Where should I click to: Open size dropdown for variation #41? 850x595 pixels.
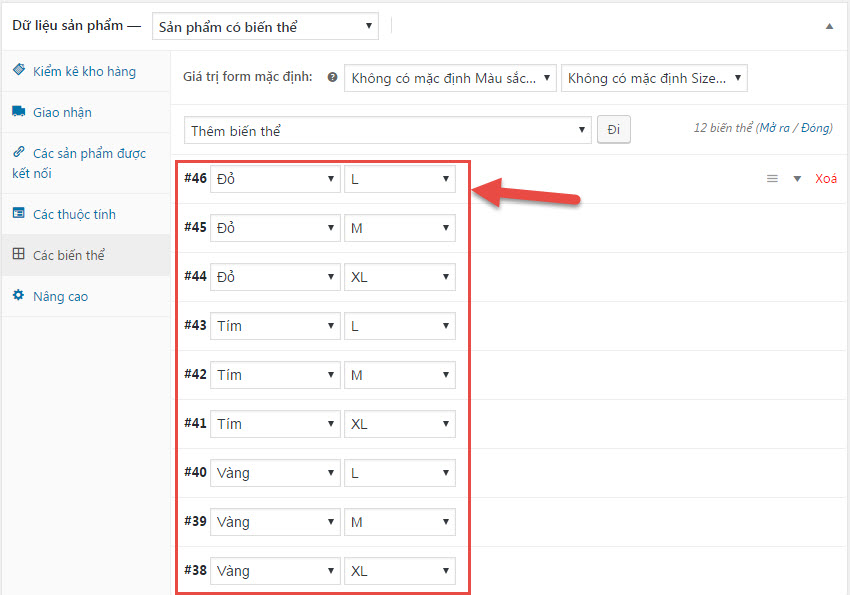point(400,424)
